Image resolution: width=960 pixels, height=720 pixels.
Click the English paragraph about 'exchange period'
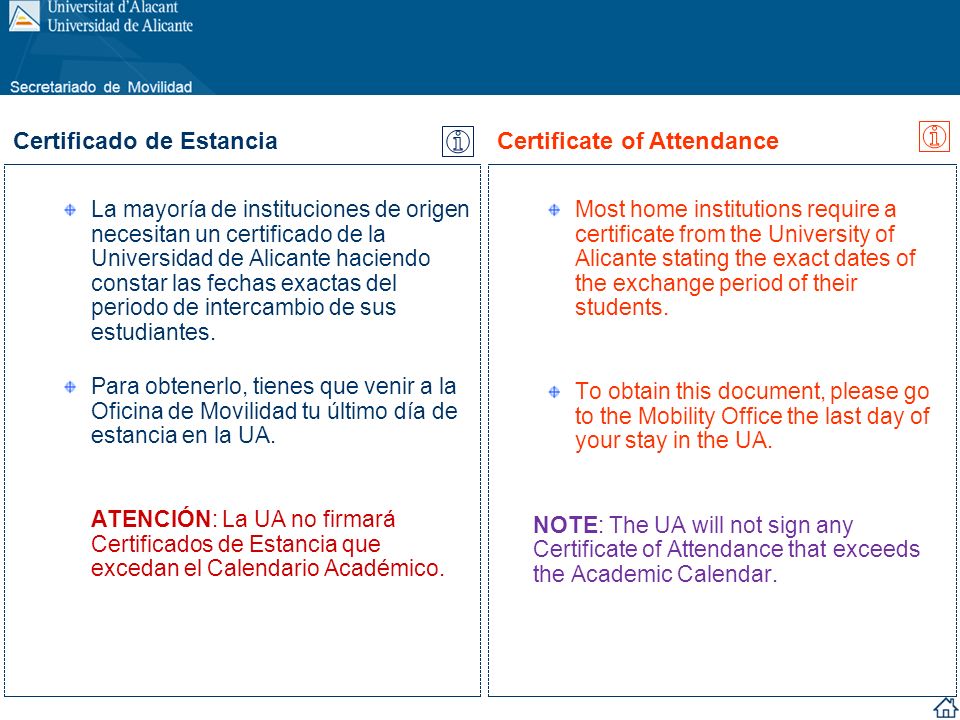click(745, 258)
